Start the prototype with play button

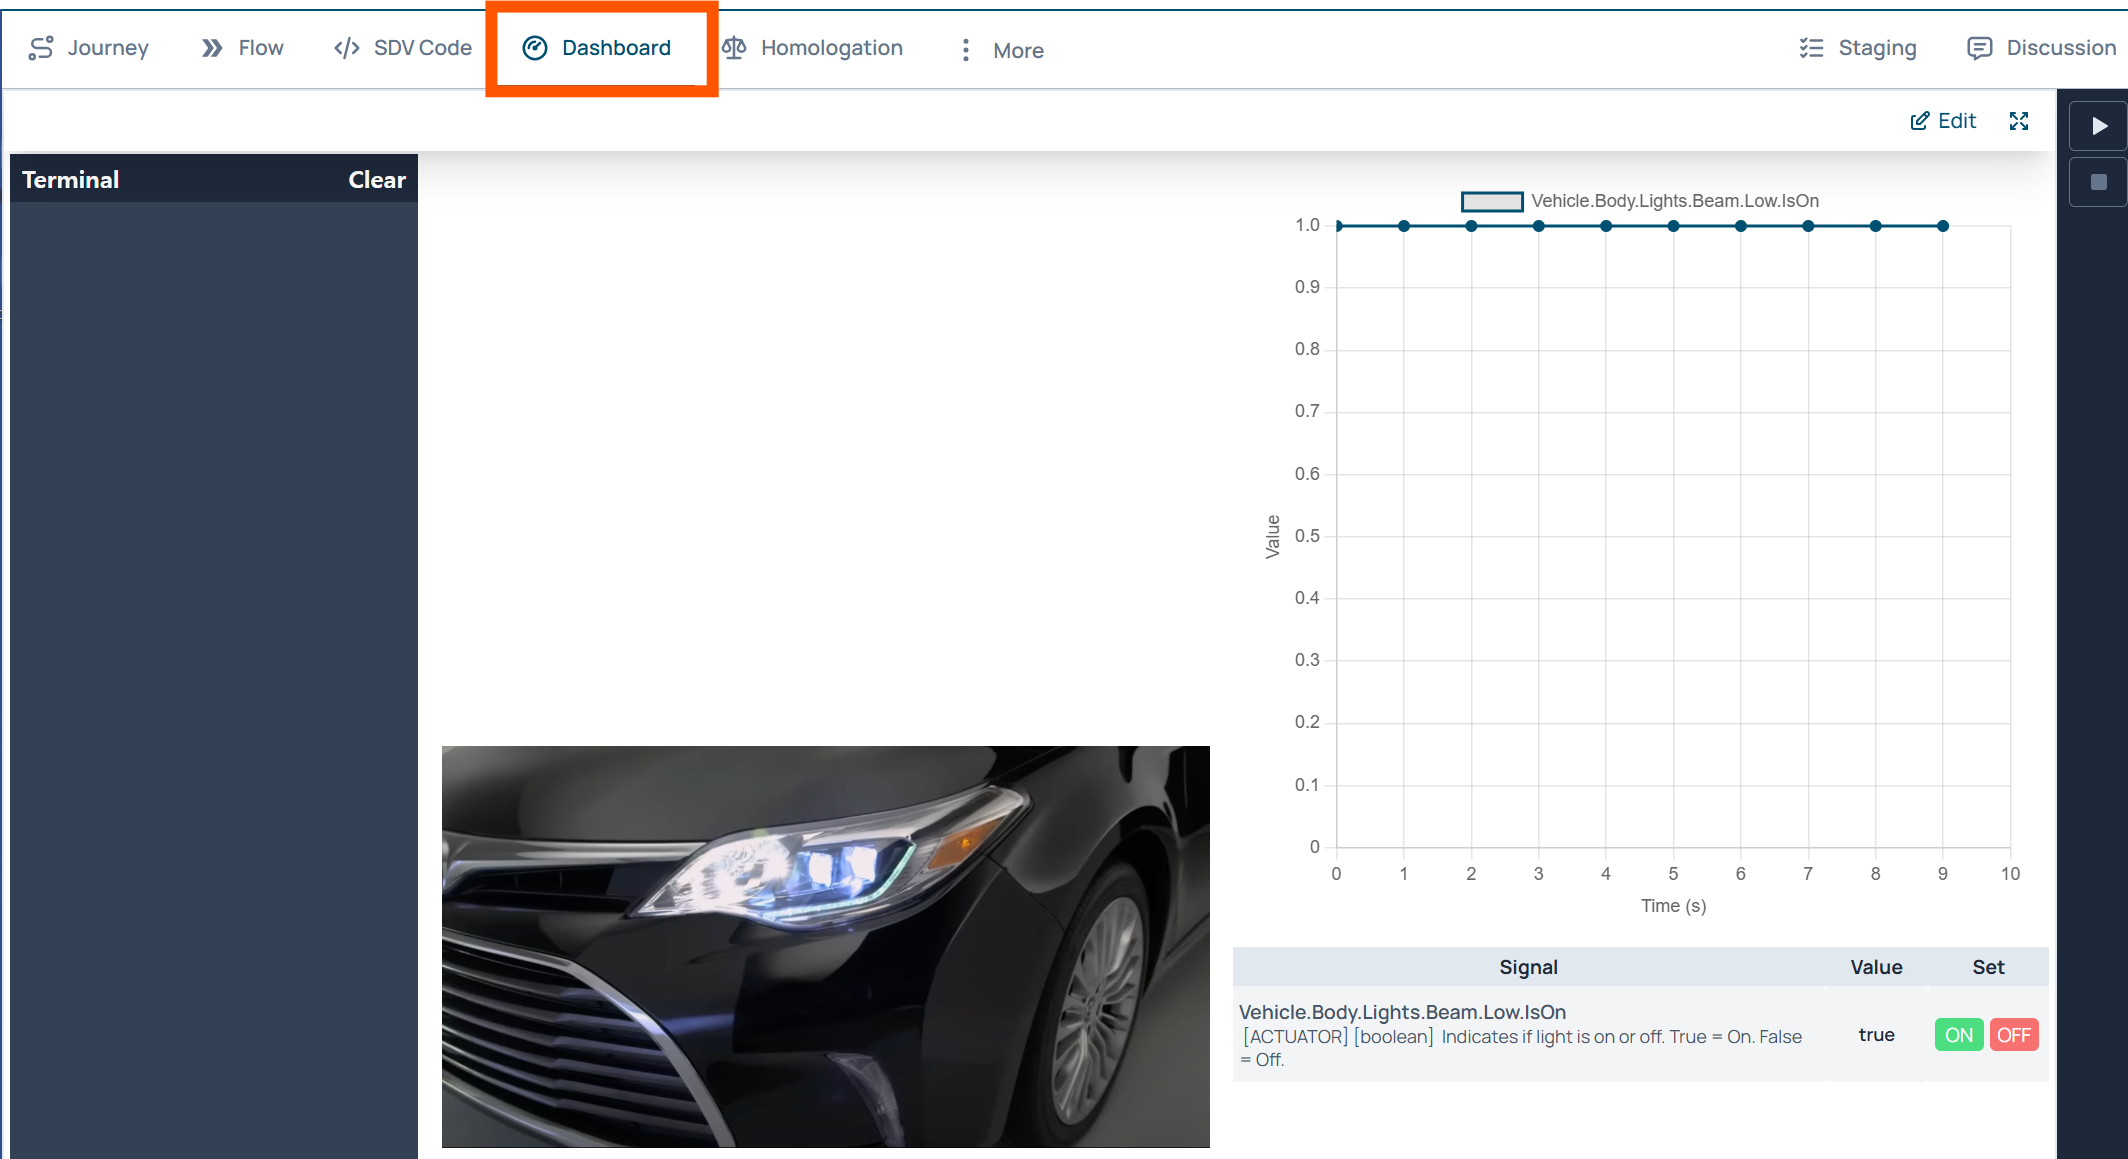(x=2099, y=126)
